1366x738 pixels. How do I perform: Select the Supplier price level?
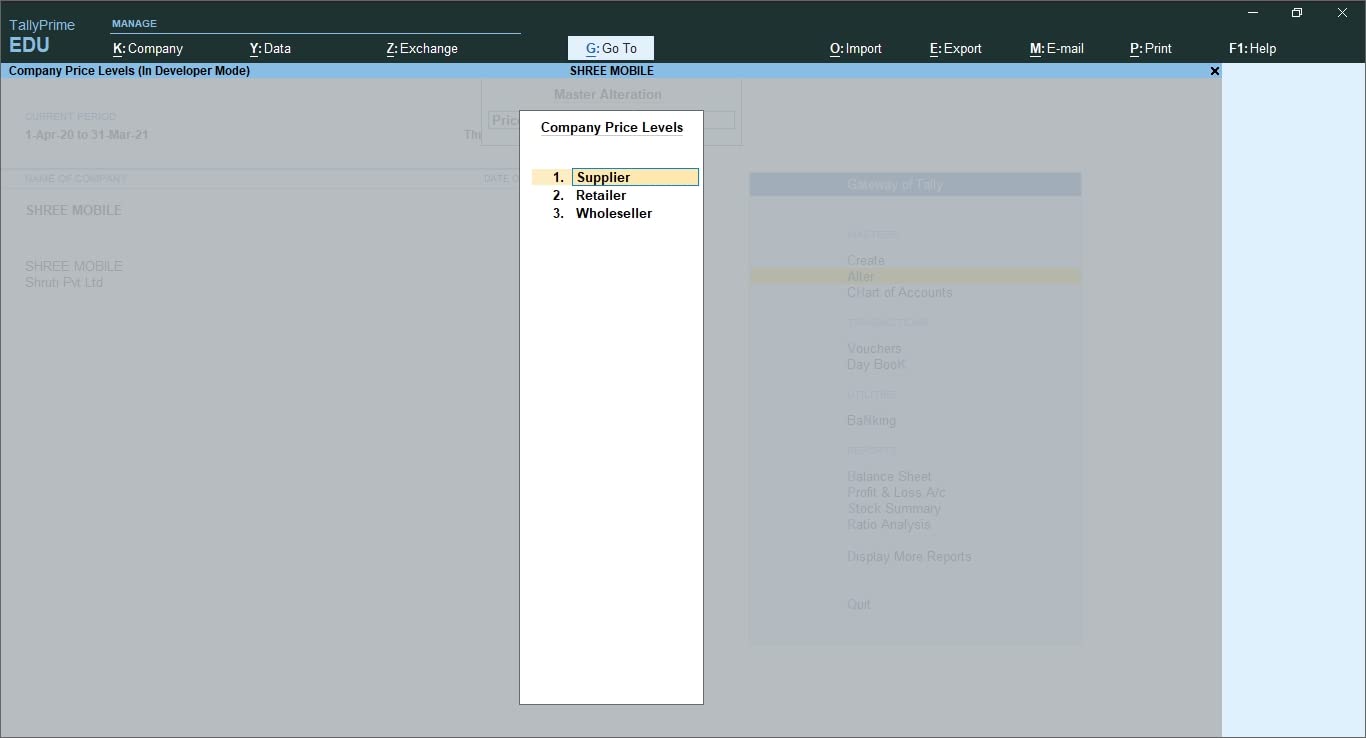point(603,177)
